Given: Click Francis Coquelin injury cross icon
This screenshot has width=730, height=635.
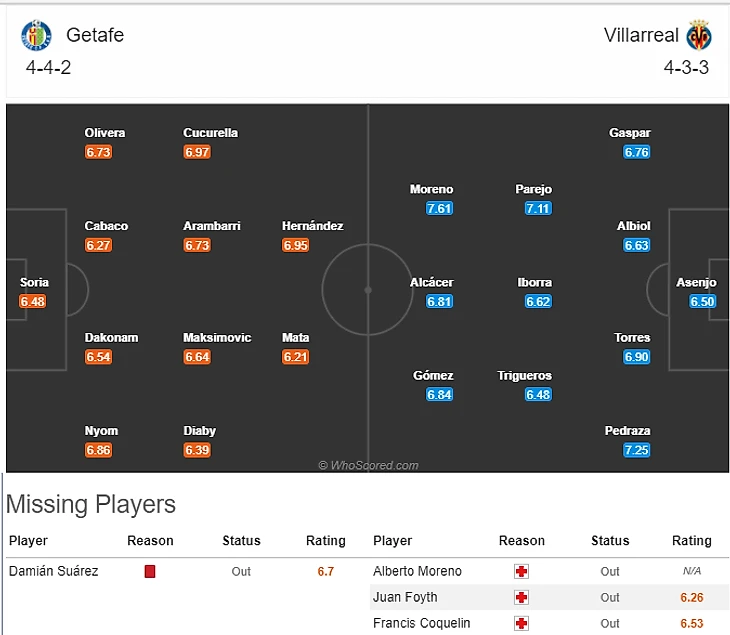Looking at the screenshot, I should point(521,623).
